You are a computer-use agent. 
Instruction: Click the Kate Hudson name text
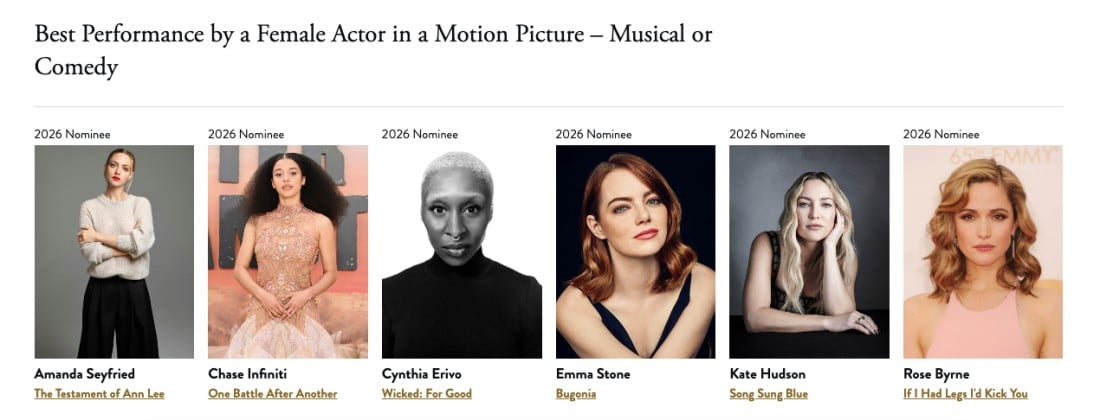[767, 374]
